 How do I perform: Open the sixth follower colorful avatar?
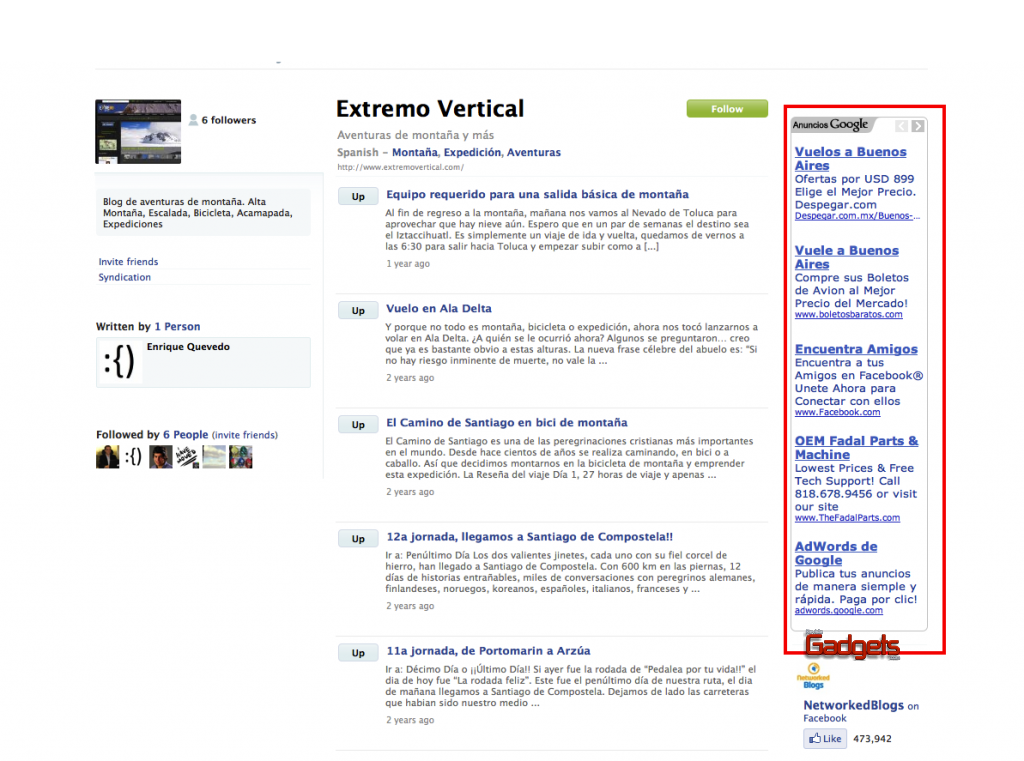241,457
